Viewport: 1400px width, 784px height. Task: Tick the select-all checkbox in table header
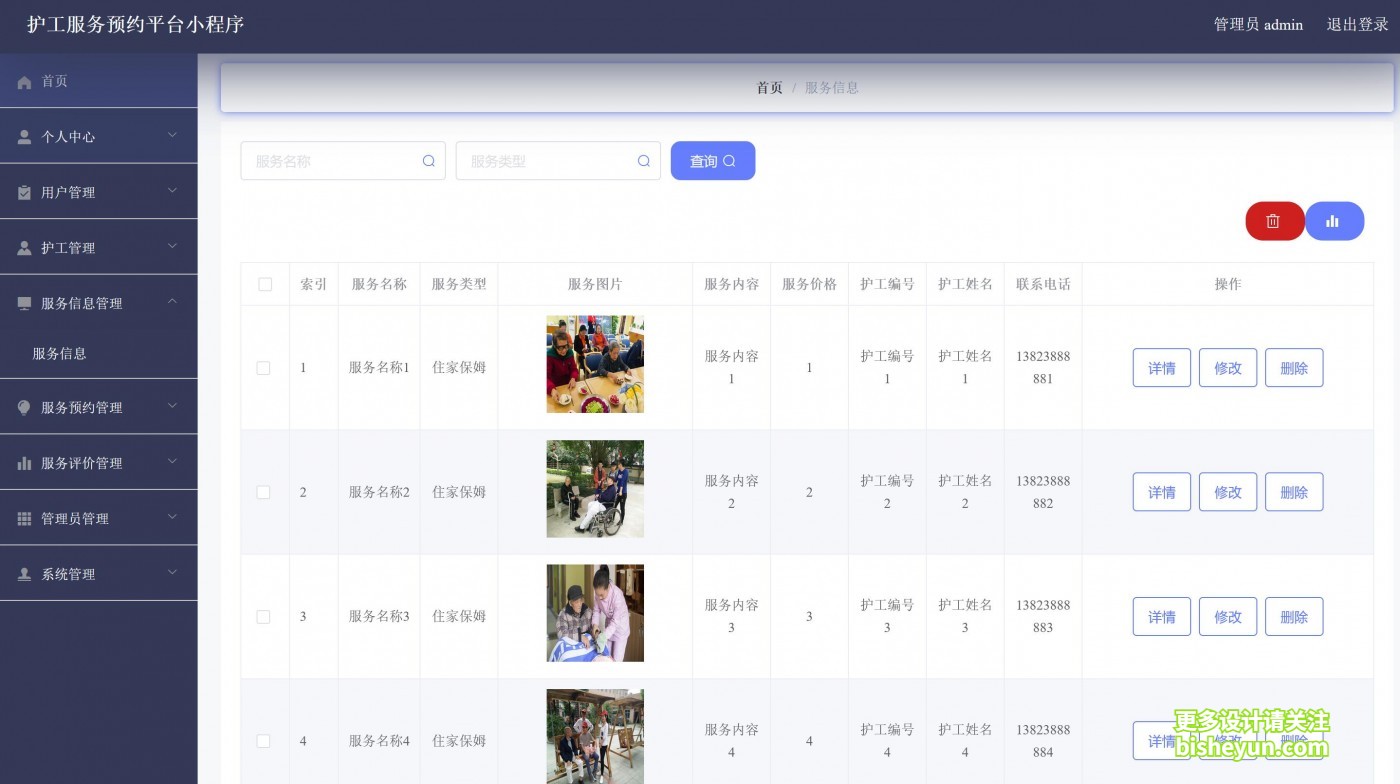[x=265, y=284]
